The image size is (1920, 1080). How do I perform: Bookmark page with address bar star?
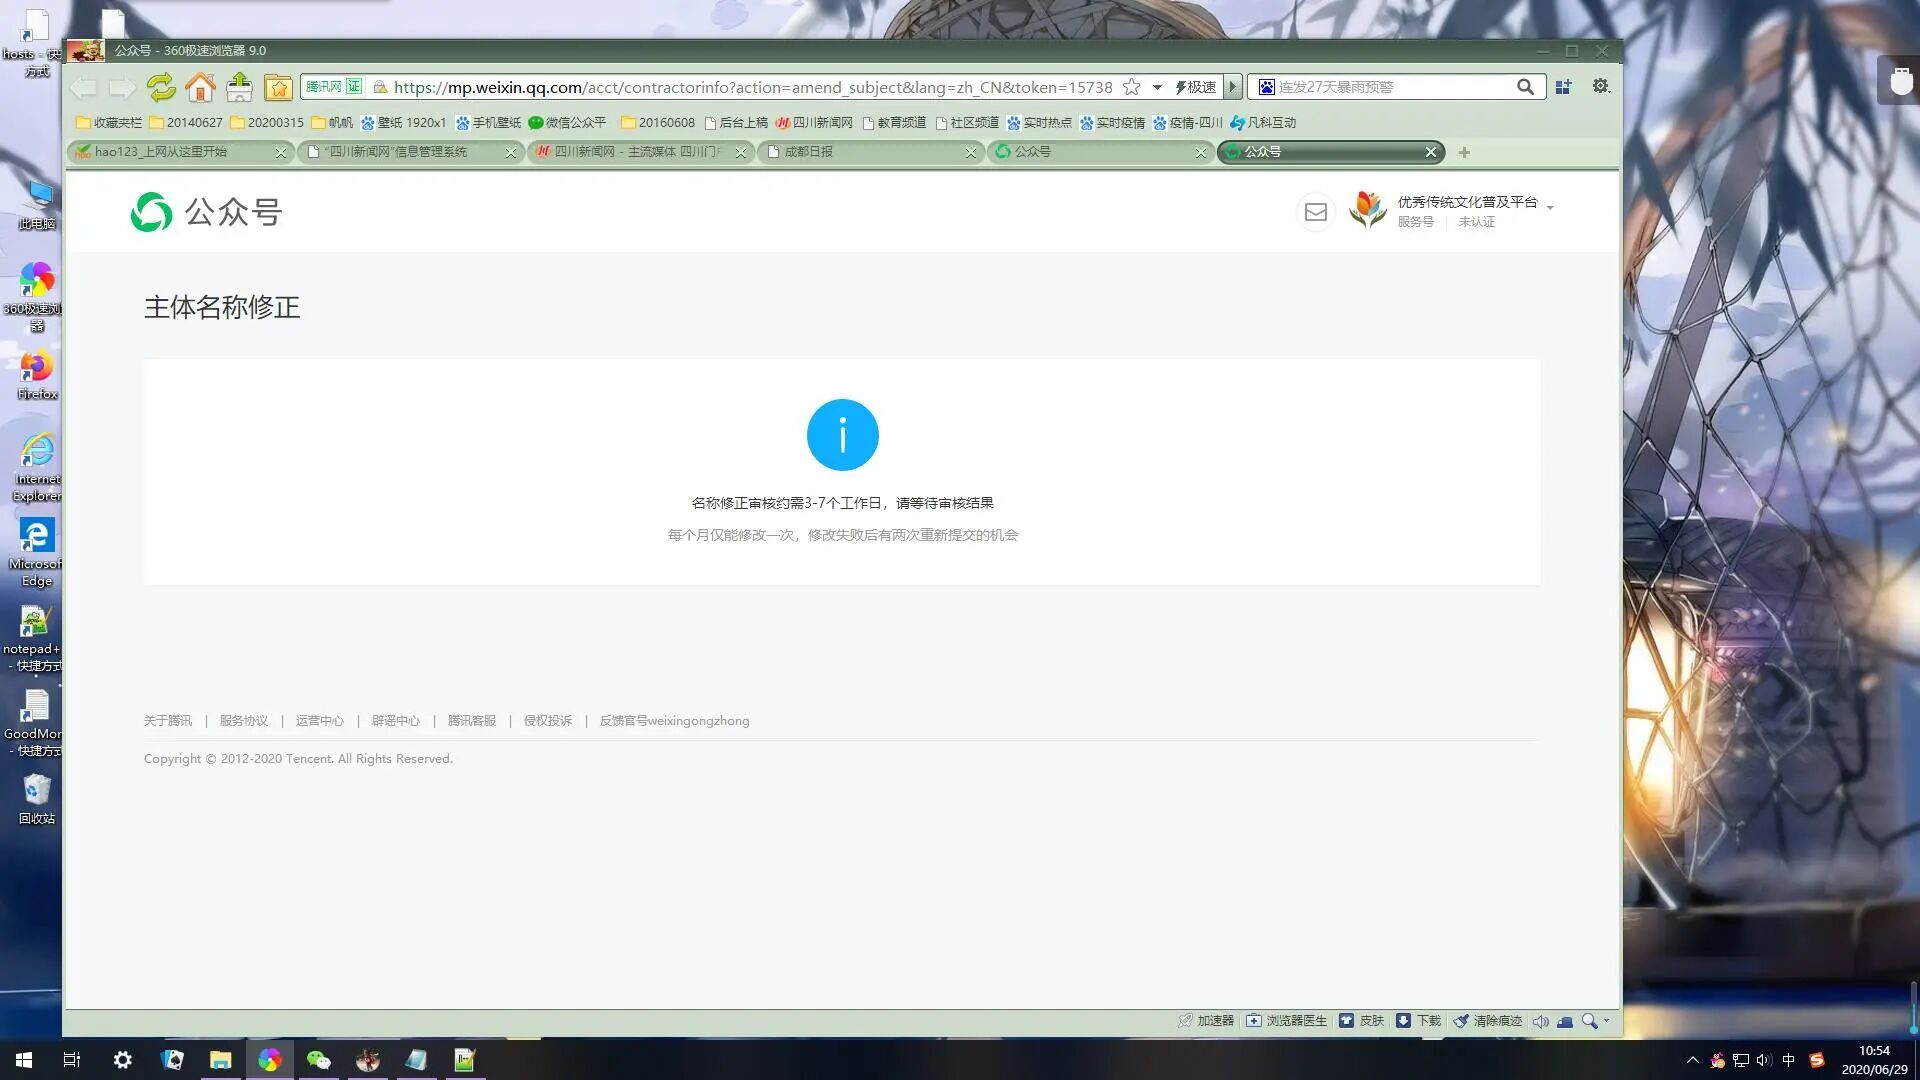(1131, 87)
